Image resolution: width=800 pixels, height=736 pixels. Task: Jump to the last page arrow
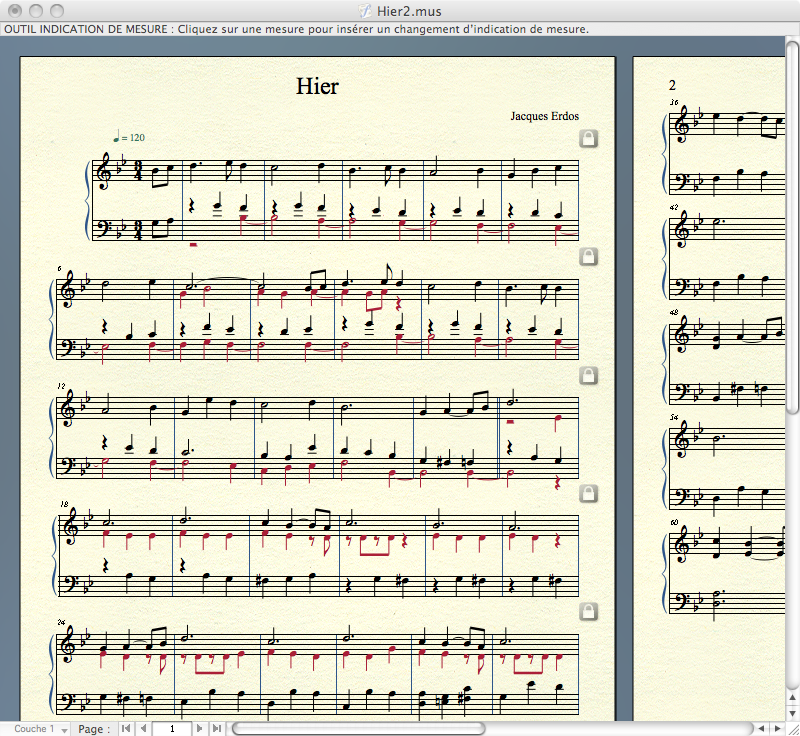click(x=217, y=729)
